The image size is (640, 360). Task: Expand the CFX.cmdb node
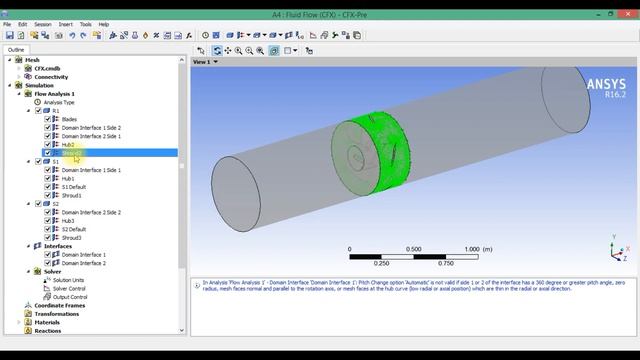pyautogui.click(x=19, y=69)
